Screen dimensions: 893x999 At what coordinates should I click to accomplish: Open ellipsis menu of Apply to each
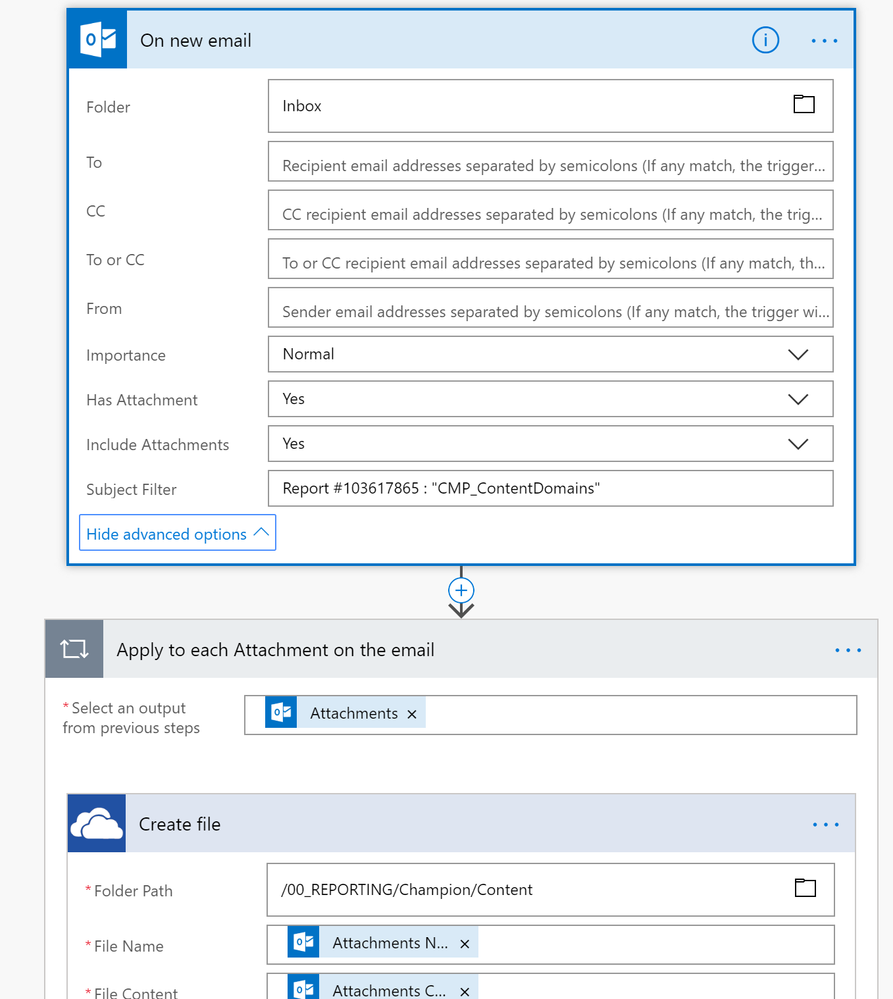[x=848, y=650]
